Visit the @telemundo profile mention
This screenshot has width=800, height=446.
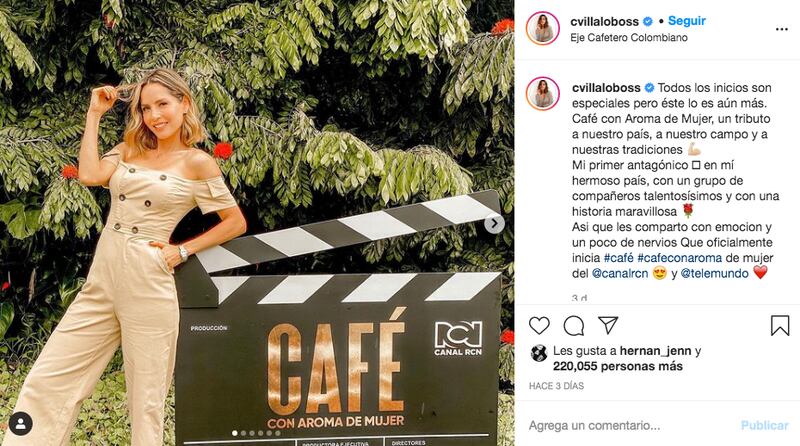(x=714, y=274)
